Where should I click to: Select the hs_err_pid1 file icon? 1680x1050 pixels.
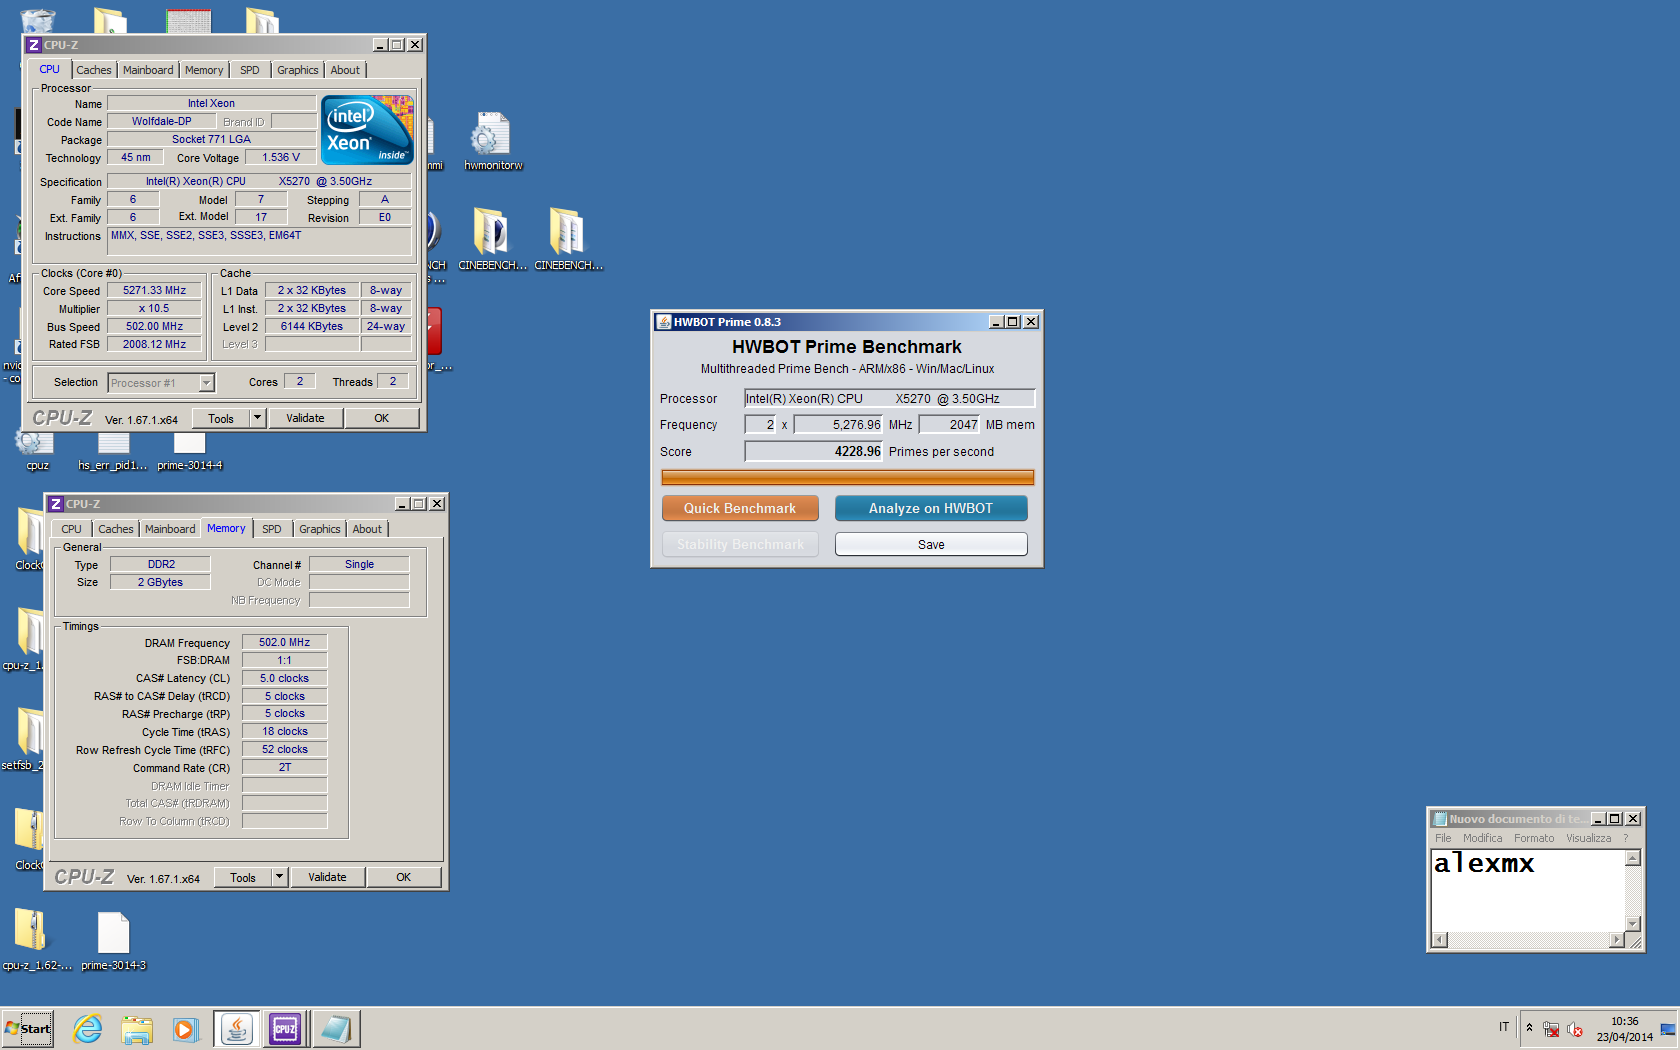tap(113, 450)
